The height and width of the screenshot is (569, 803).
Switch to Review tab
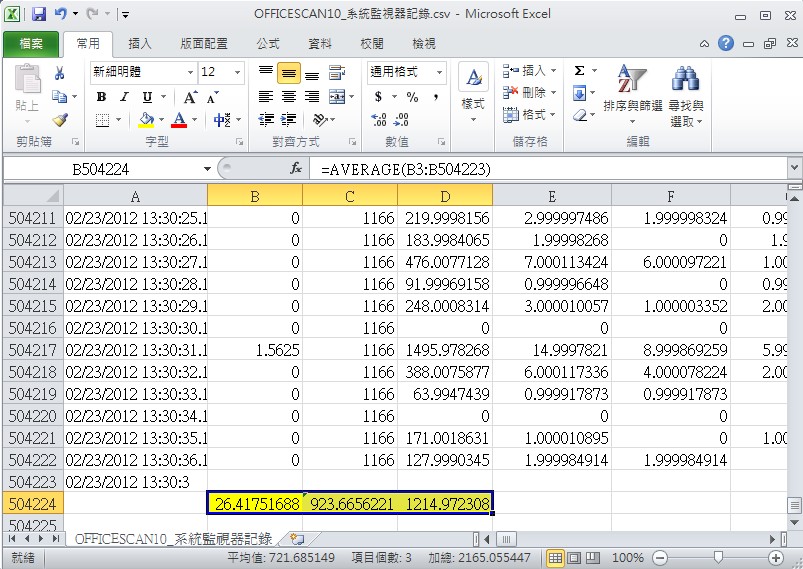(372, 44)
